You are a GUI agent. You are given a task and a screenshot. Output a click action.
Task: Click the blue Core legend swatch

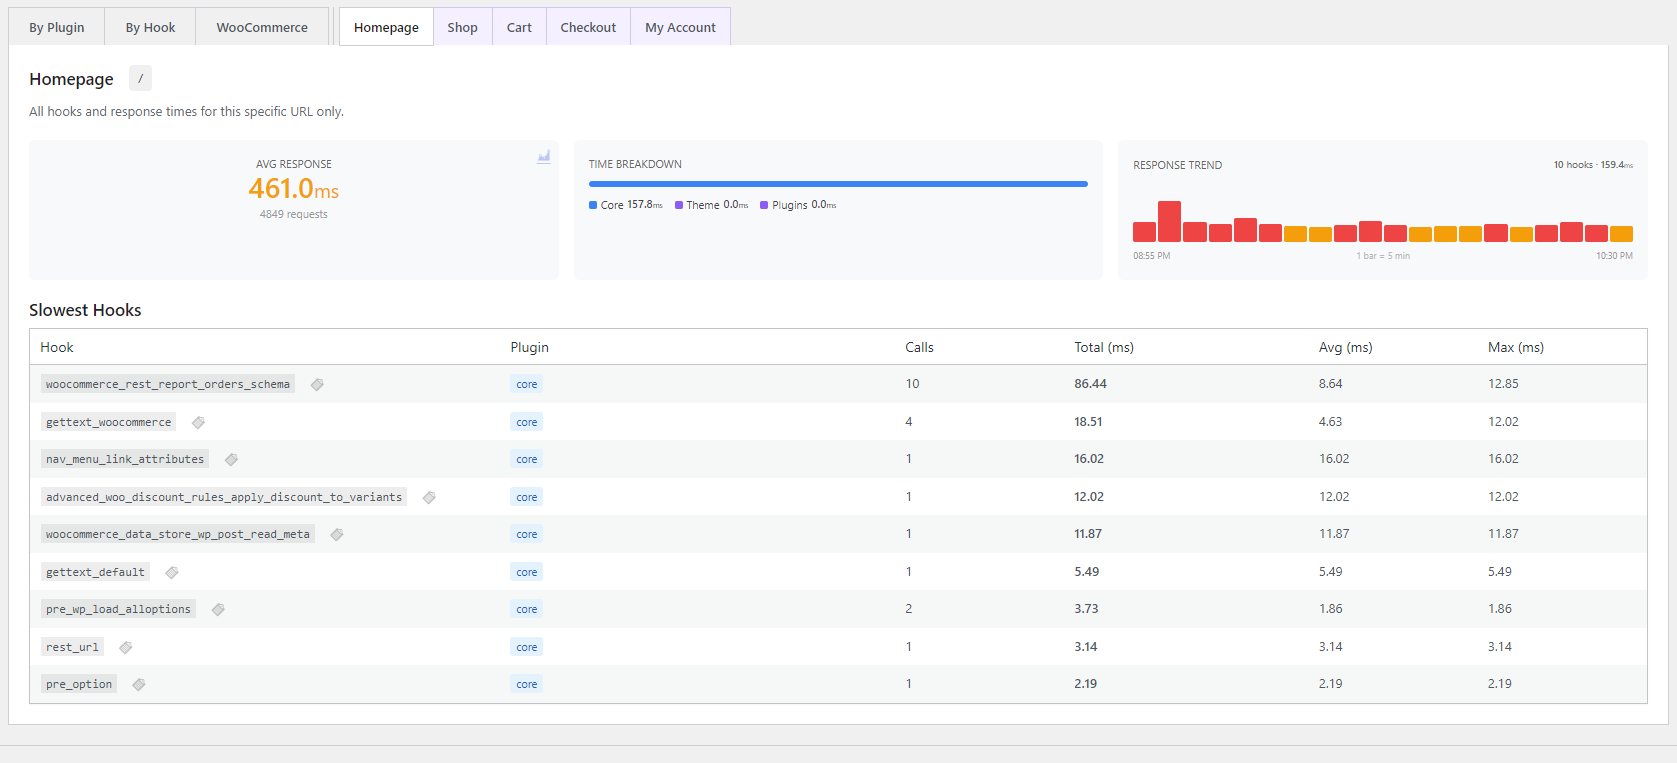pyautogui.click(x=593, y=205)
